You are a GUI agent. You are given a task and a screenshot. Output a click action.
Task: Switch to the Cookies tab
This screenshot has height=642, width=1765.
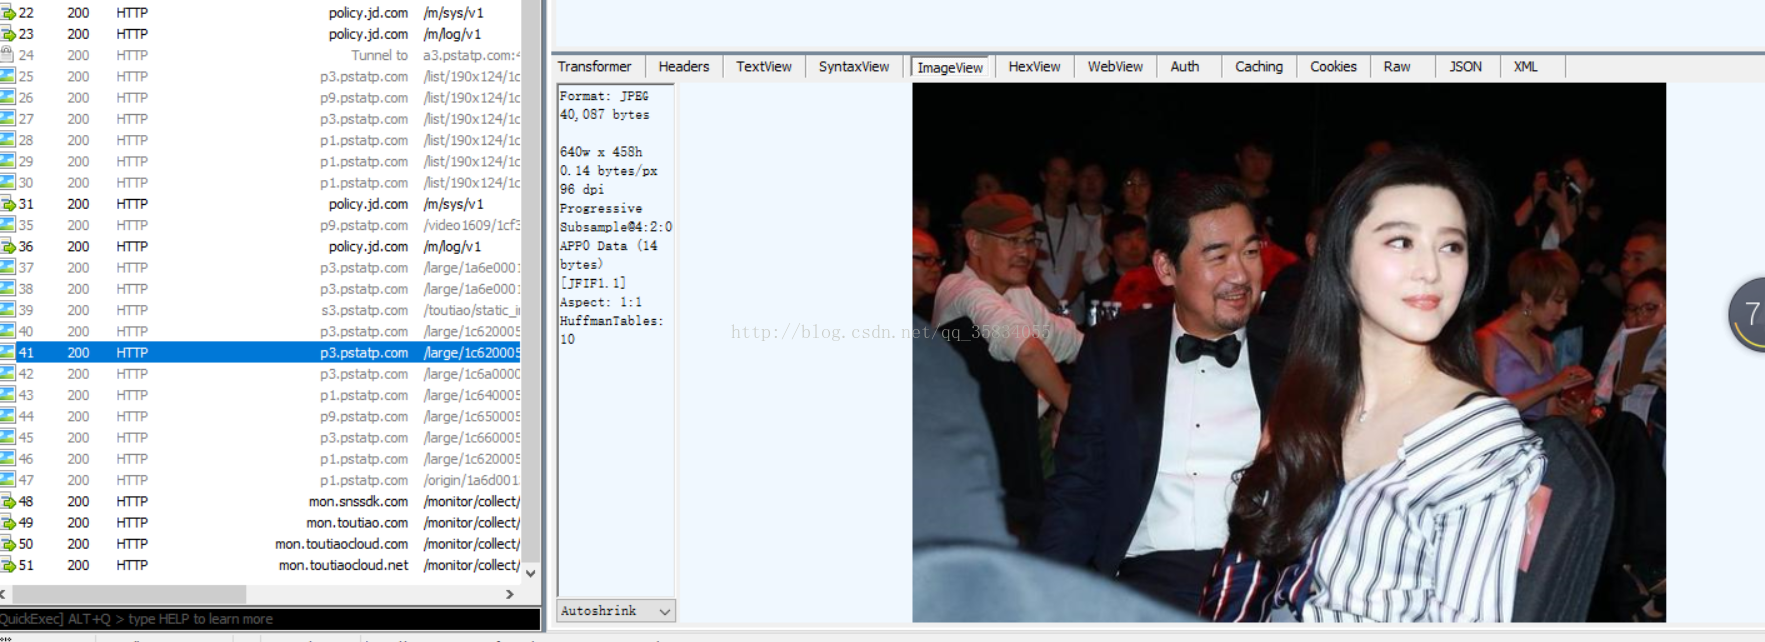[1334, 67]
